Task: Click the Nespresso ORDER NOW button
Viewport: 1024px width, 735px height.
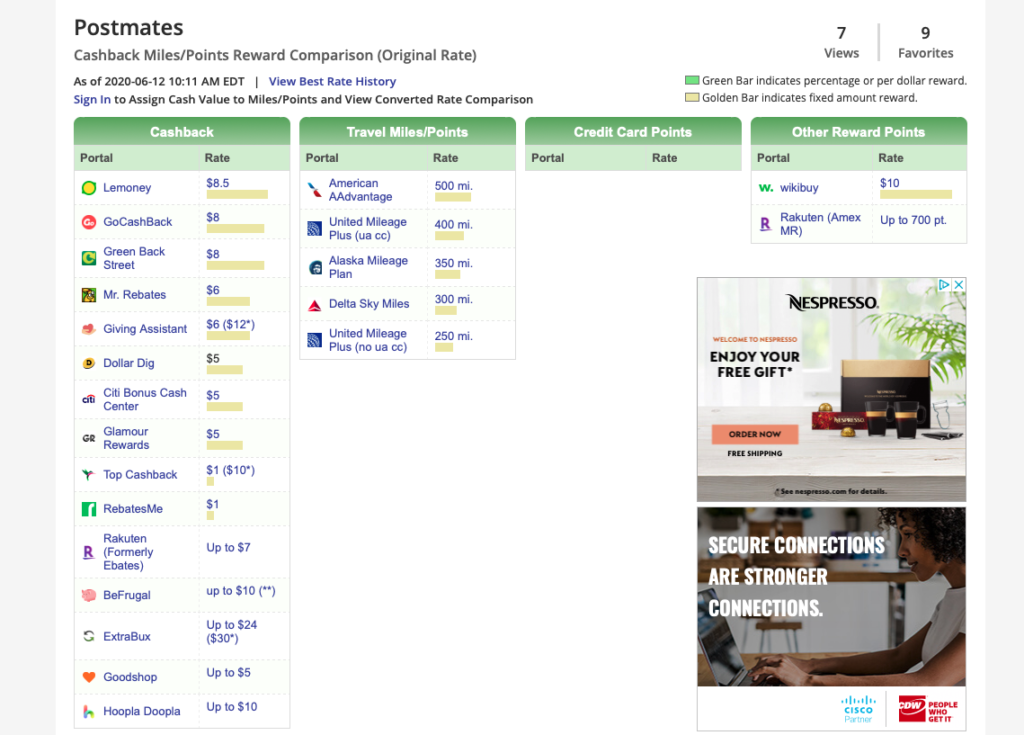Action: 755,434
